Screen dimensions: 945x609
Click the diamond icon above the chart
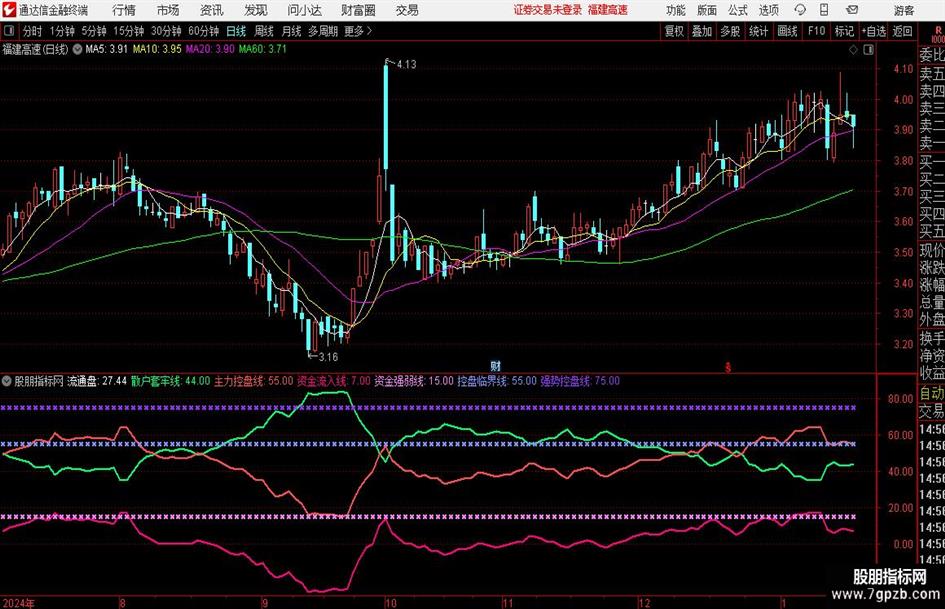(853, 50)
